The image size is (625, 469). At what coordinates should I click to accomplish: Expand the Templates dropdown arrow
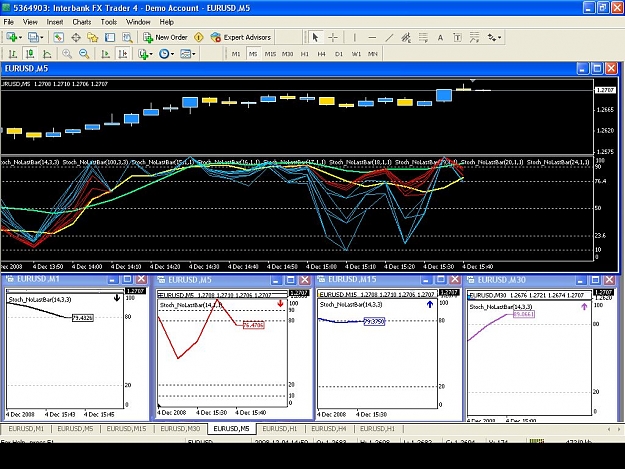coord(194,54)
